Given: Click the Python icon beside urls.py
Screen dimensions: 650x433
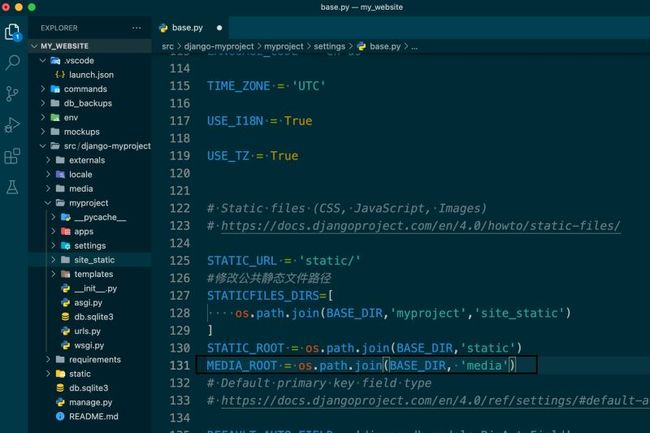Looking at the screenshot, I should pyautogui.click(x=65, y=331).
